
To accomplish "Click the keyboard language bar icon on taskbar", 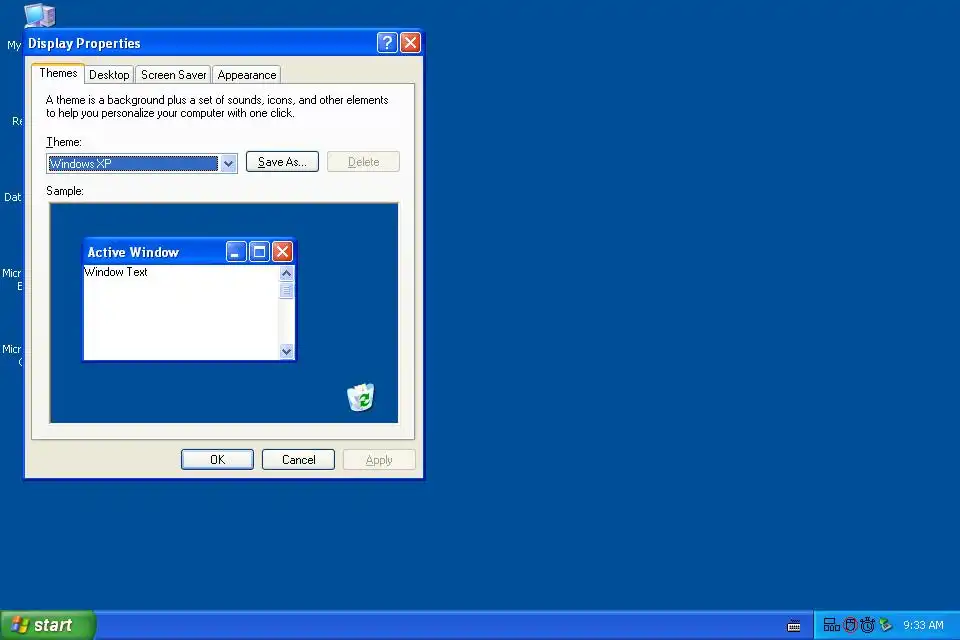I will 793,626.
